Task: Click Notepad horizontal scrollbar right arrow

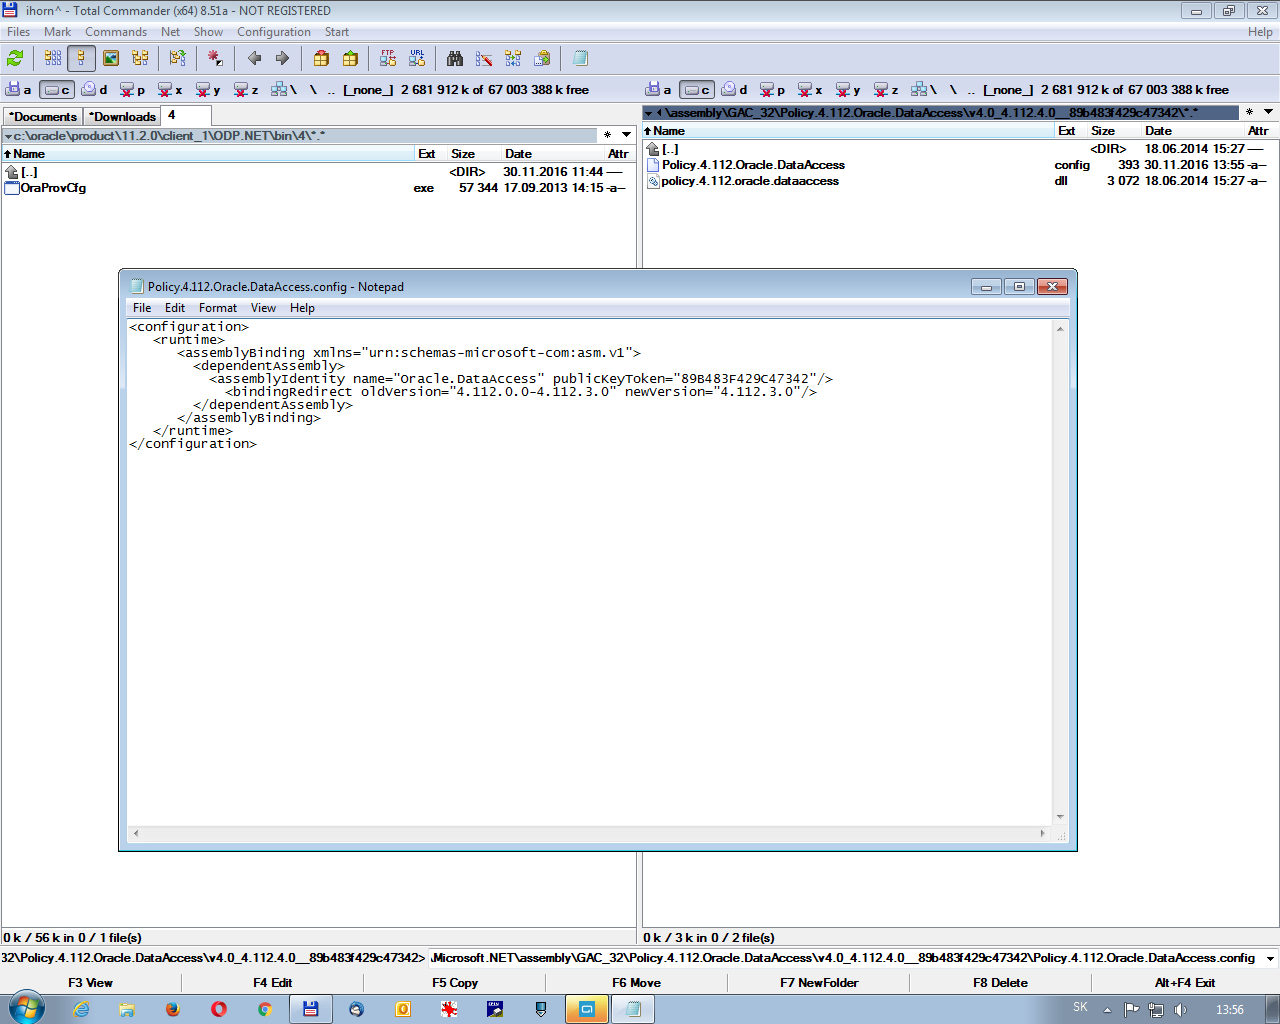Action: point(1042,833)
